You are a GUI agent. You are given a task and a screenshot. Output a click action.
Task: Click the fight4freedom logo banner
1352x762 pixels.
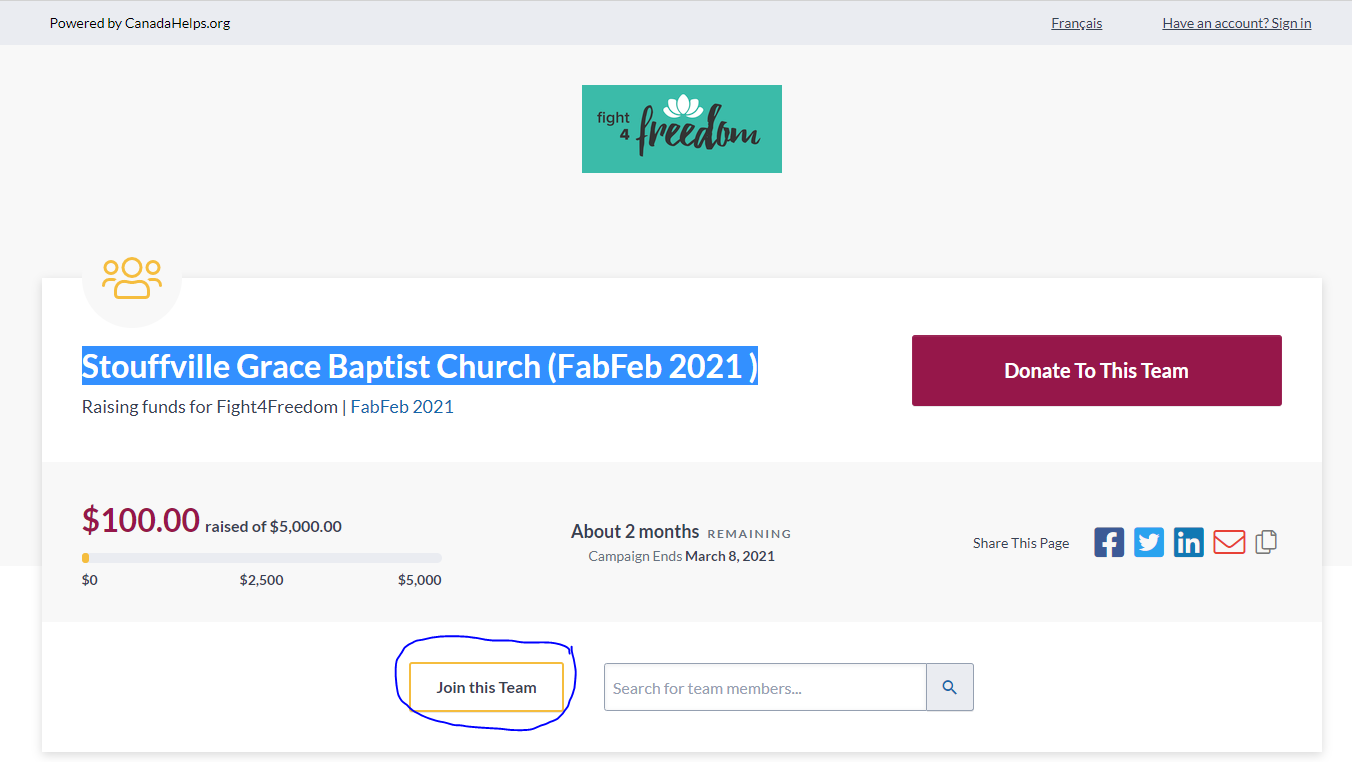point(682,129)
